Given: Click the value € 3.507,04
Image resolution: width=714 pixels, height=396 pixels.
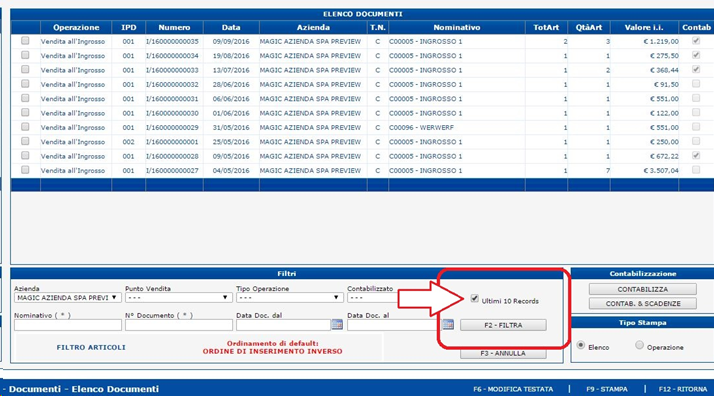Looking at the screenshot, I should (661, 171).
